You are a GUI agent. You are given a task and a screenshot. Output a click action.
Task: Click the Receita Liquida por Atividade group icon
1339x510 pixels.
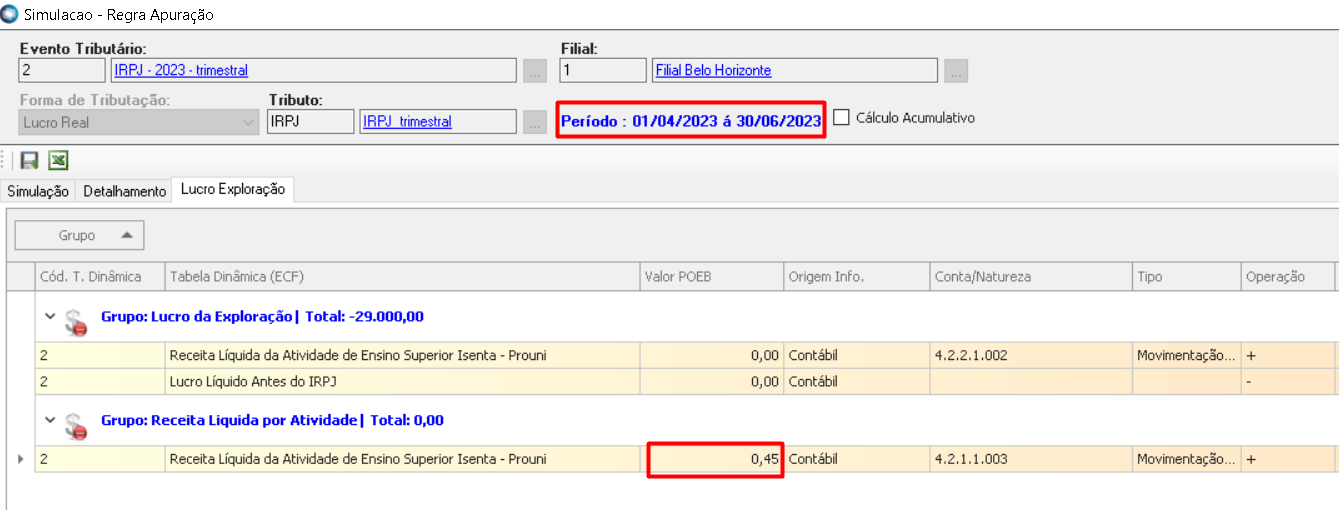pos(76,425)
